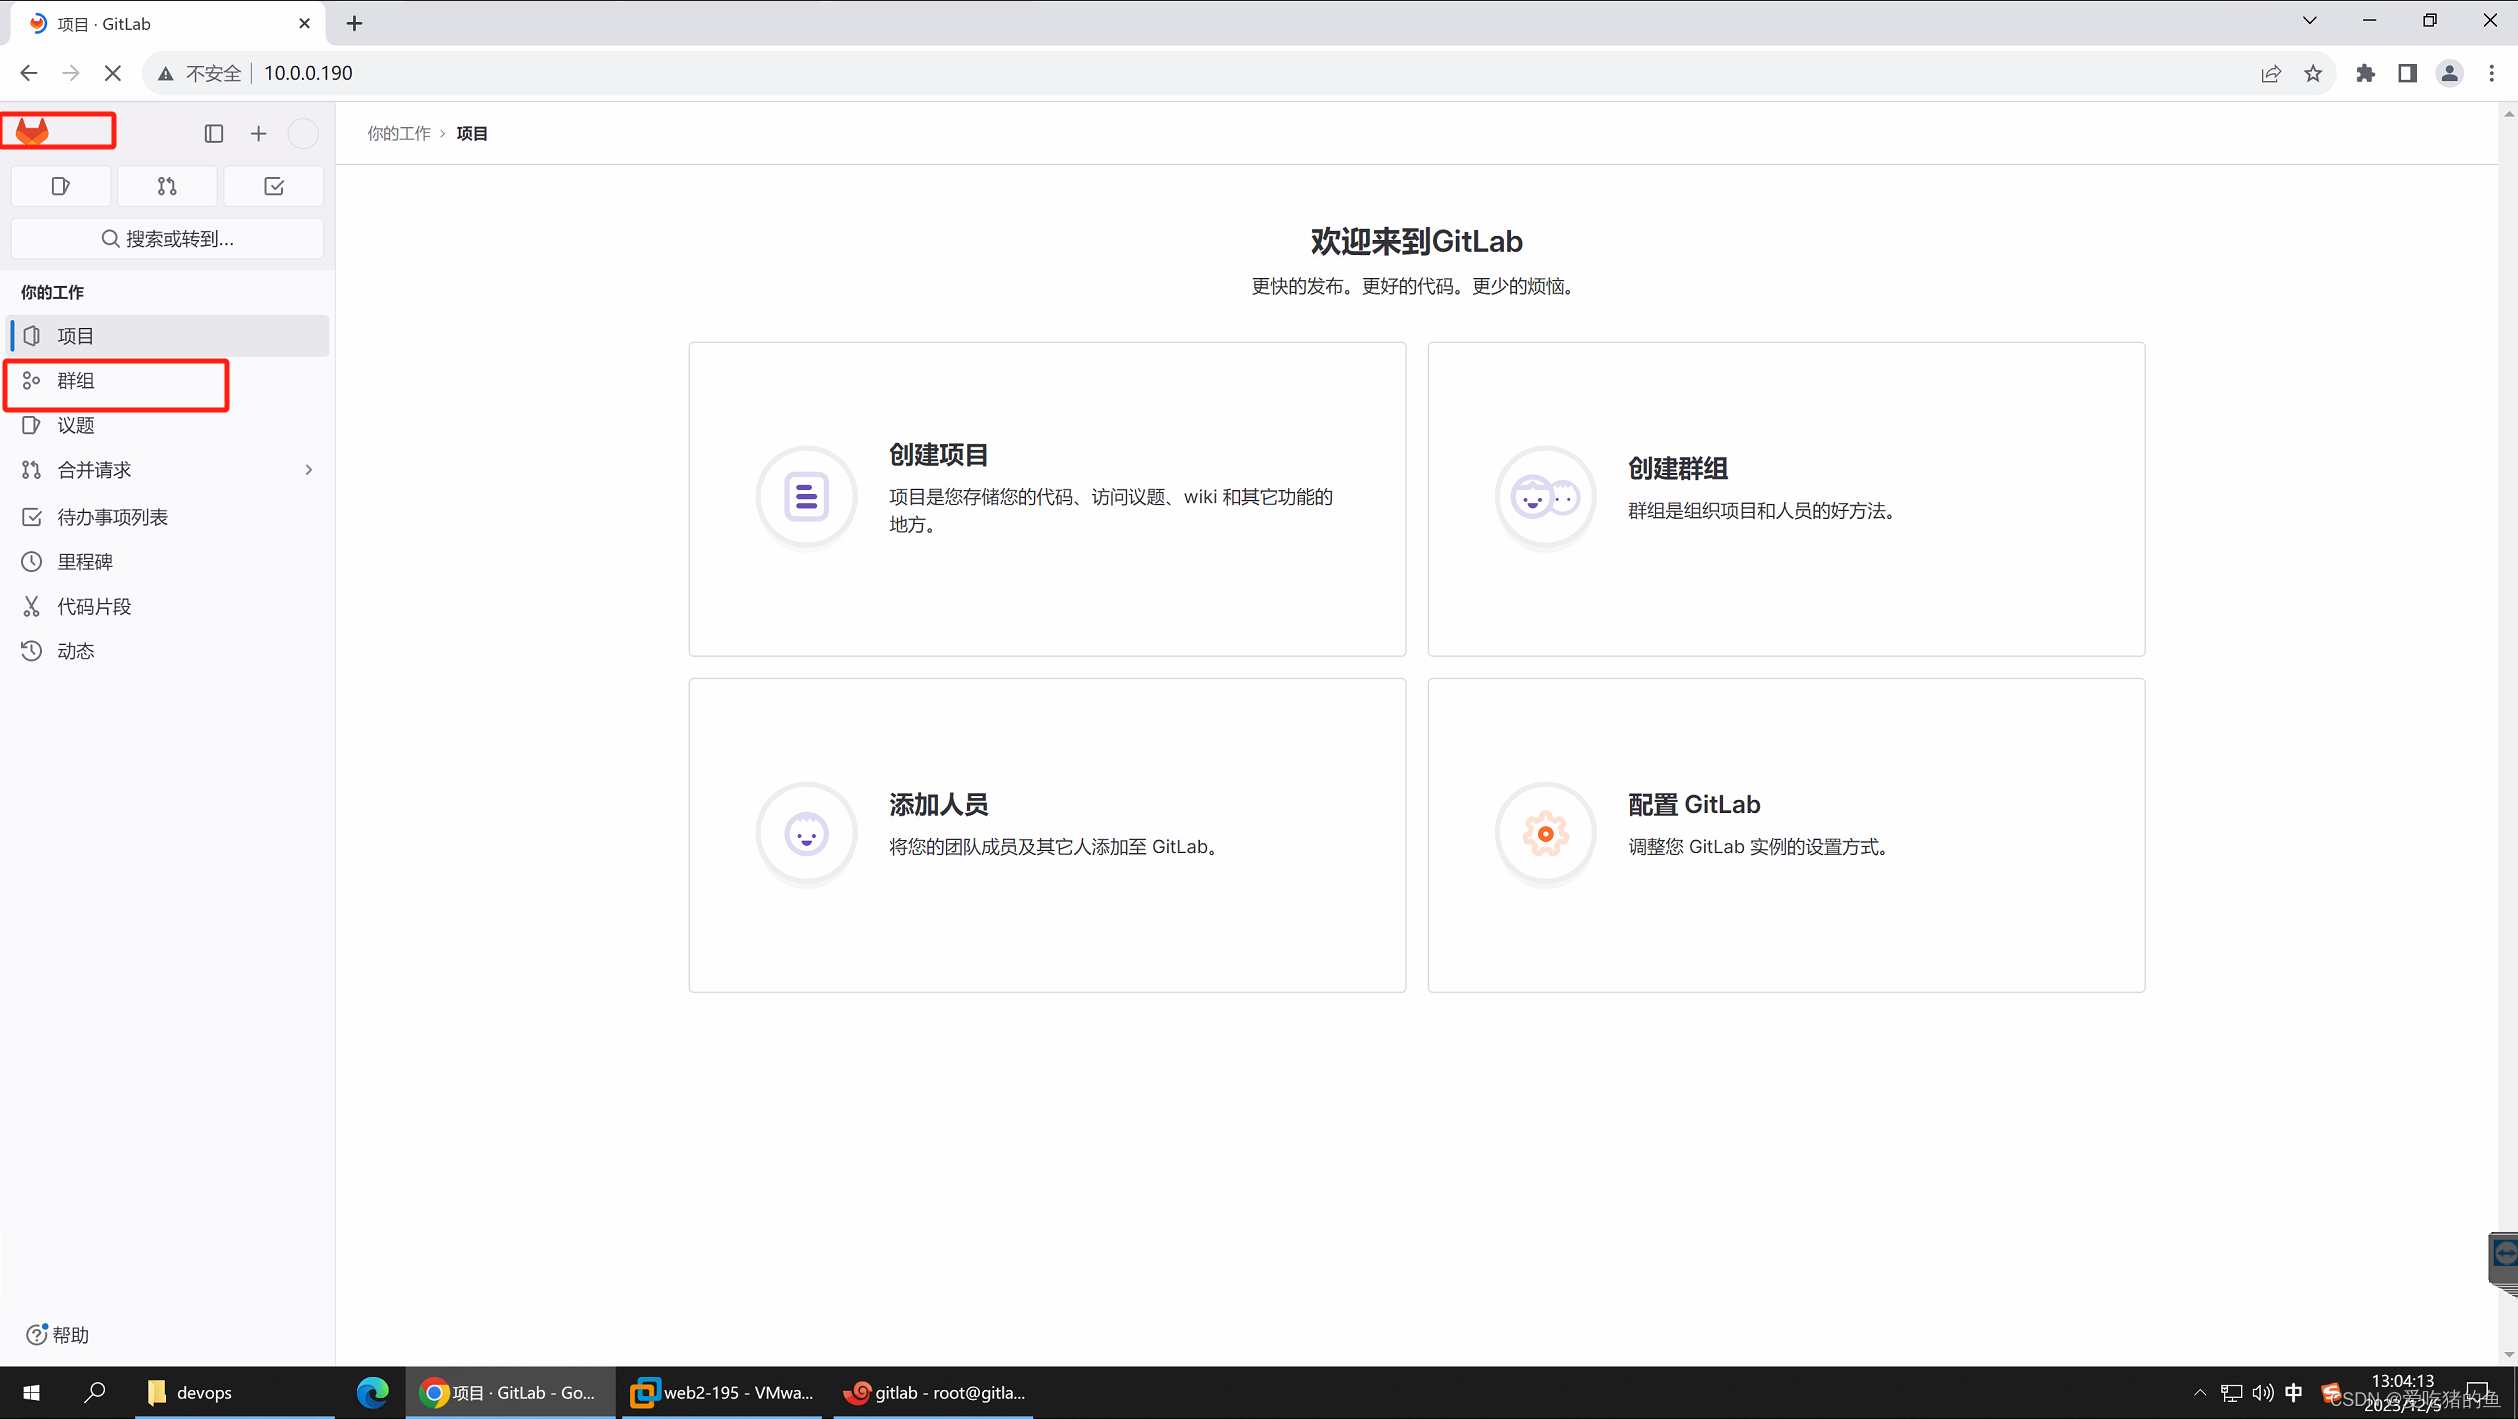Switch to Chrome GitLab taskbar item
This screenshot has width=2518, height=1419.
(511, 1393)
